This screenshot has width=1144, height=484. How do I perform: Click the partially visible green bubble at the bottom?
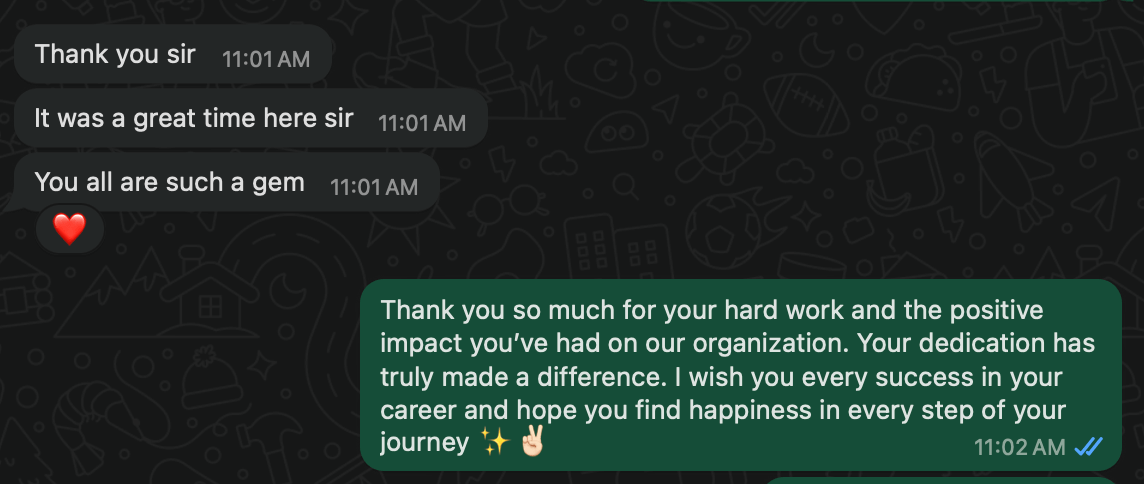950,480
